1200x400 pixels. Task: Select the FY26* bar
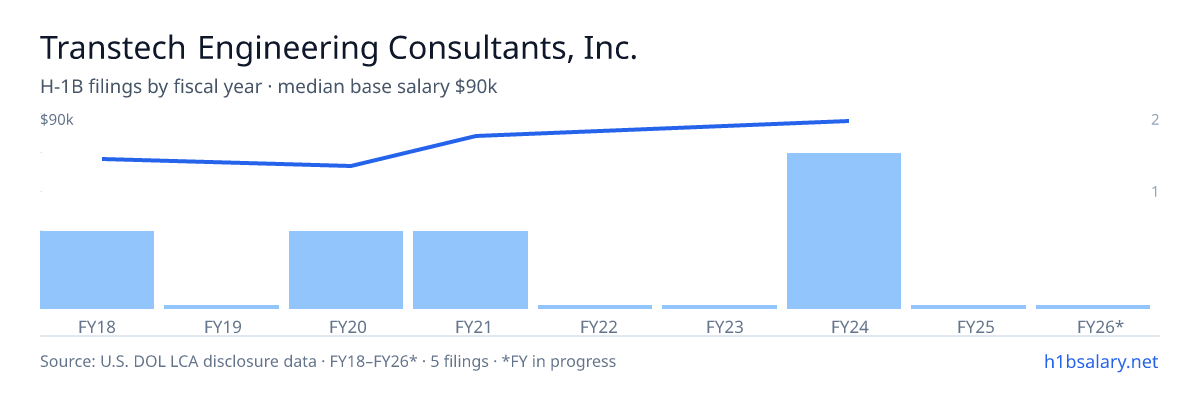[1093, 307]
